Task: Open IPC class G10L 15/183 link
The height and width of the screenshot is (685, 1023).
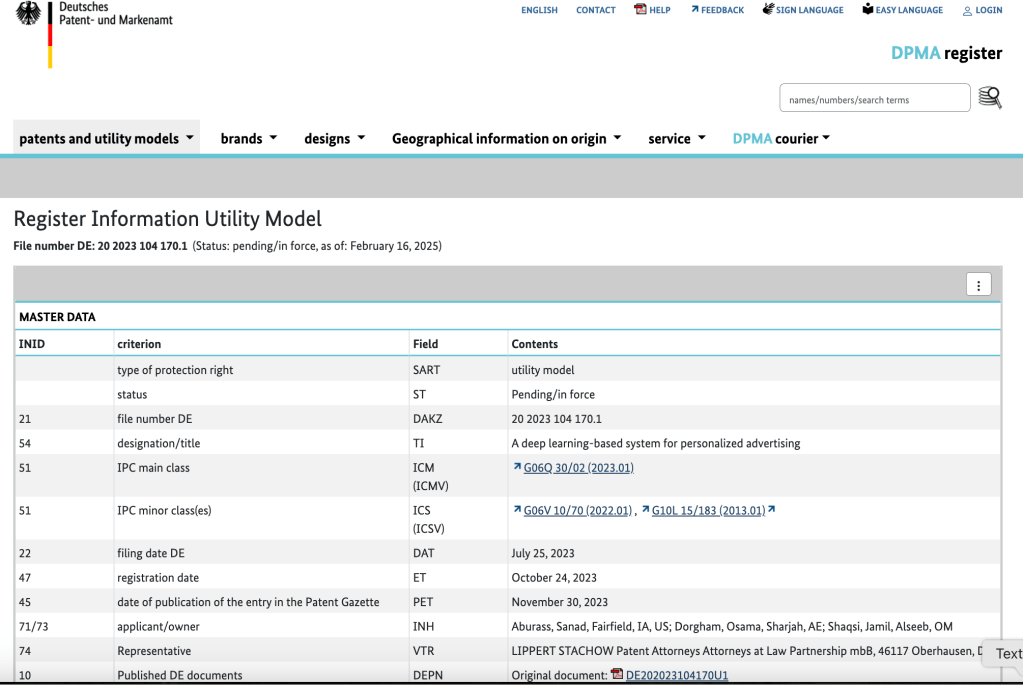Action: [708, 511]
